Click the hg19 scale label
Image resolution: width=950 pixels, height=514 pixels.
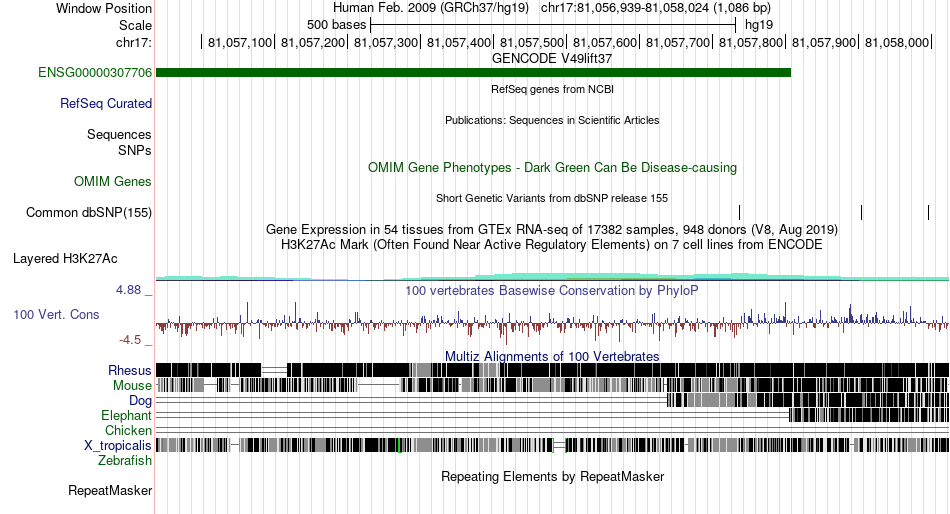click(759, 25)
